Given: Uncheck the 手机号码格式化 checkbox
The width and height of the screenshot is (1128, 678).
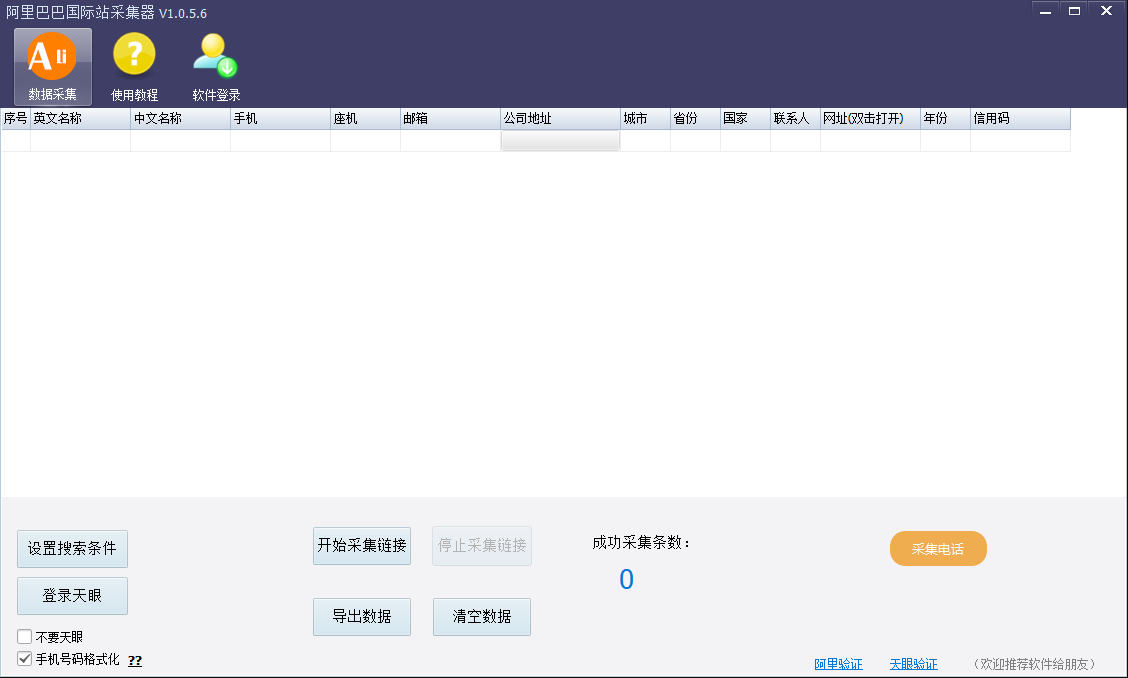Looking at the screenshot, I should tap(24, 659).
